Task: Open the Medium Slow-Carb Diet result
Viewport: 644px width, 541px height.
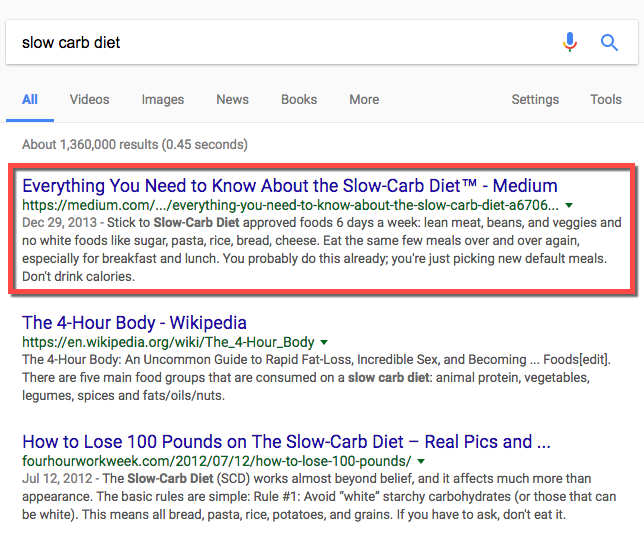Action: pyautogui.click(x=290, y=186)
